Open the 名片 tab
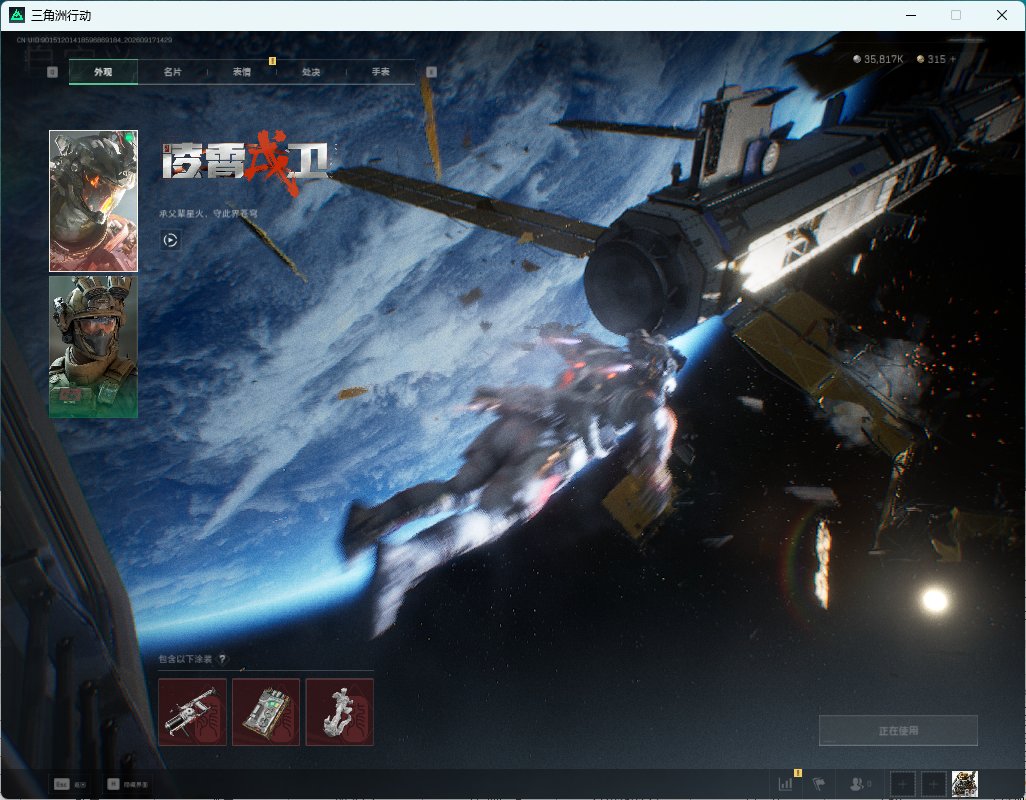Image resolution: width=1026 pixels, height=800 pixels. (173, 72)
